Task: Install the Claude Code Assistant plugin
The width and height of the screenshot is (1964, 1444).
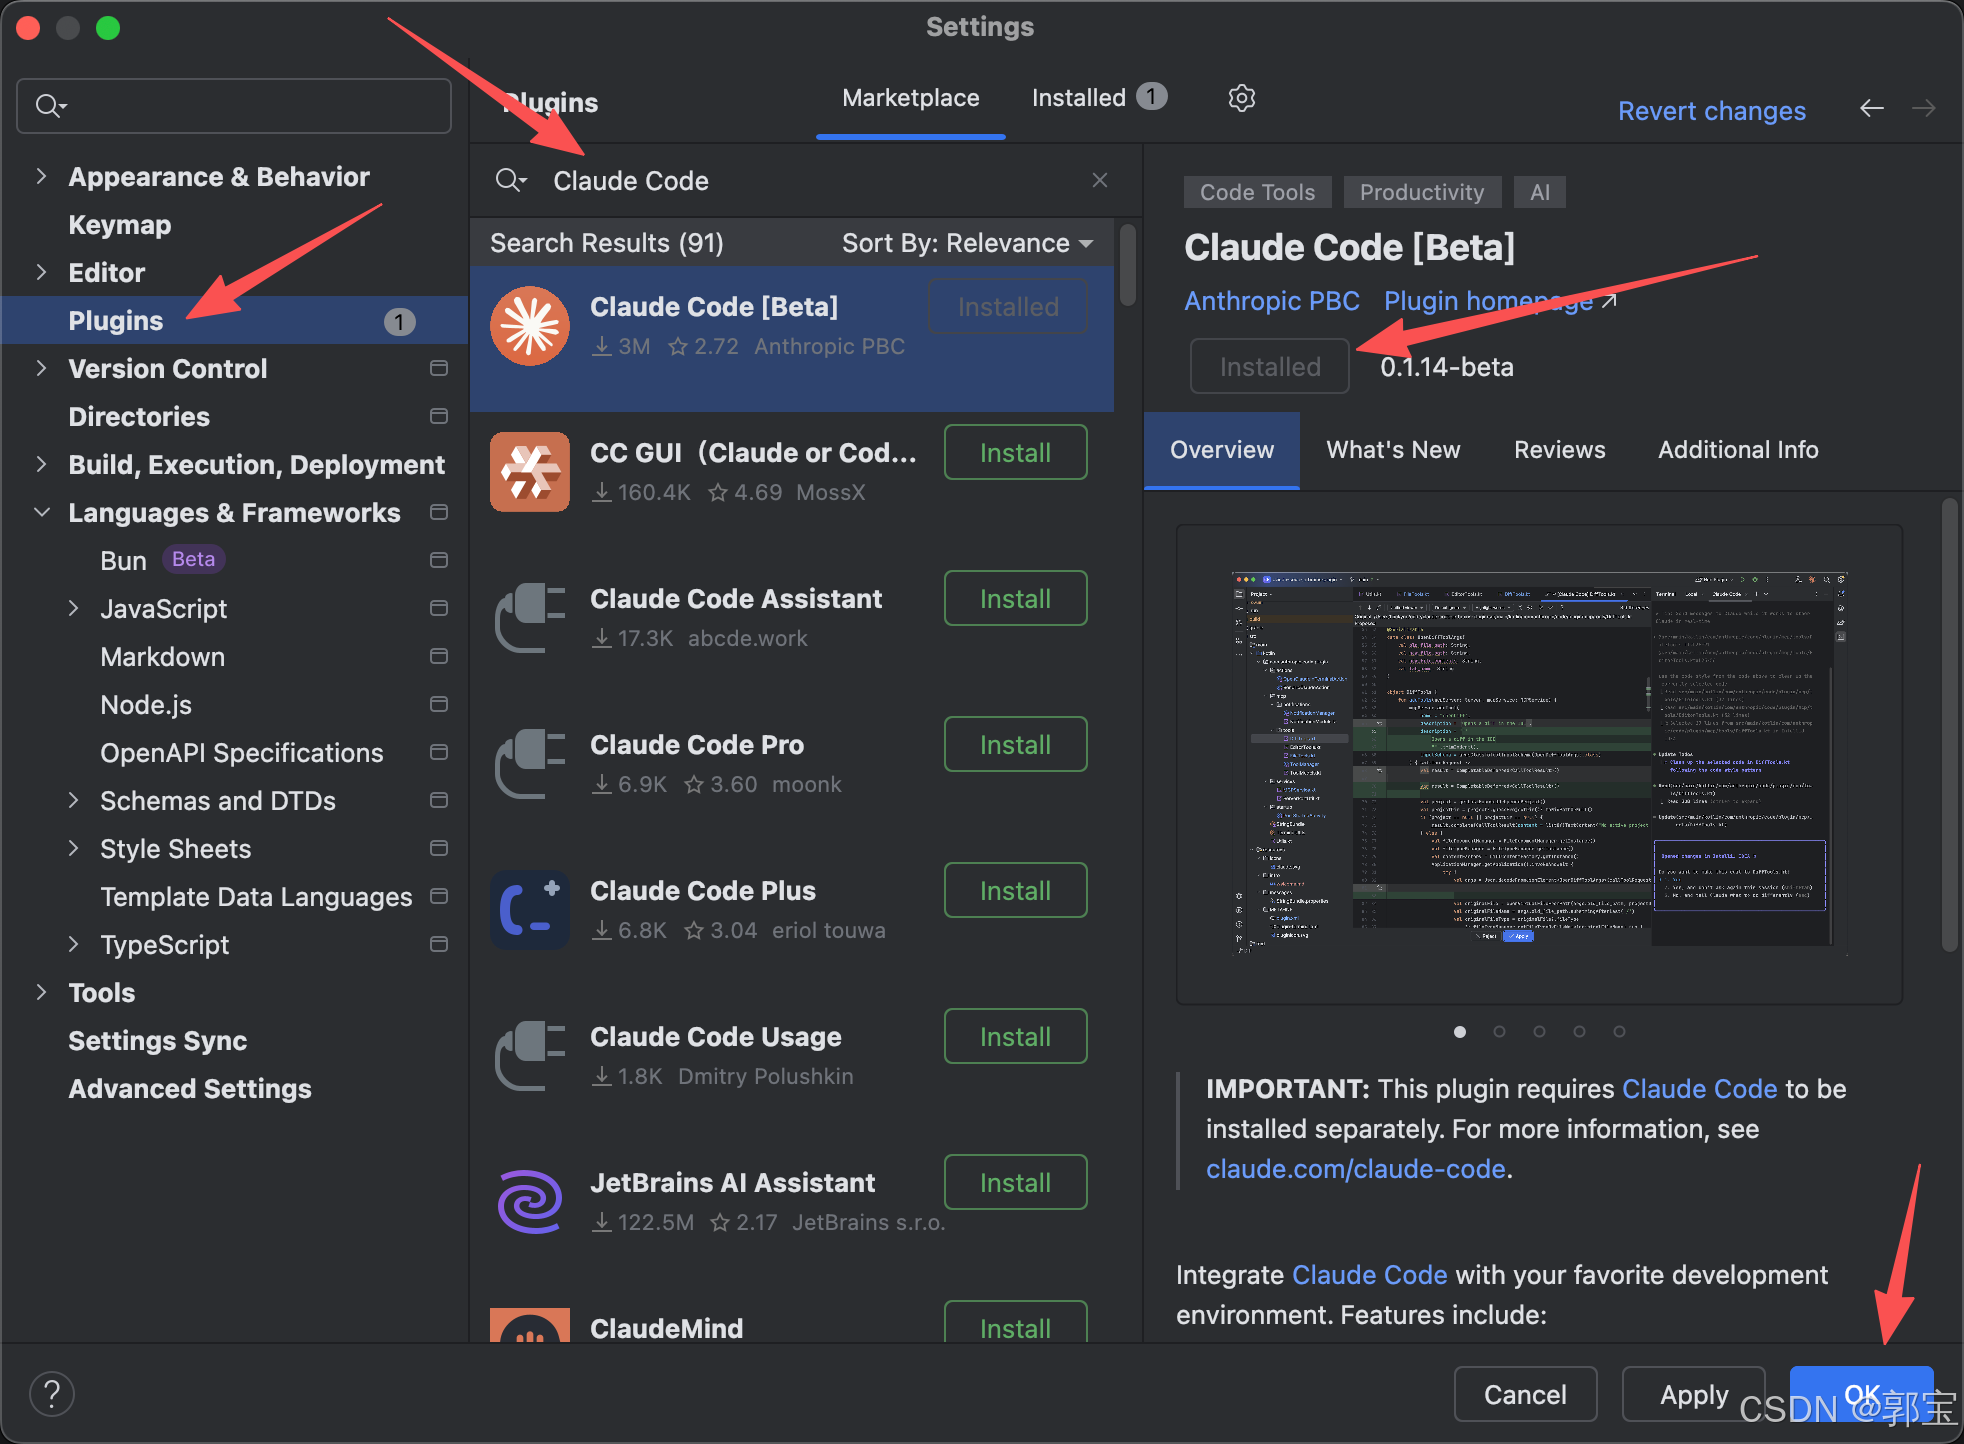Action: pos(1015,599)
